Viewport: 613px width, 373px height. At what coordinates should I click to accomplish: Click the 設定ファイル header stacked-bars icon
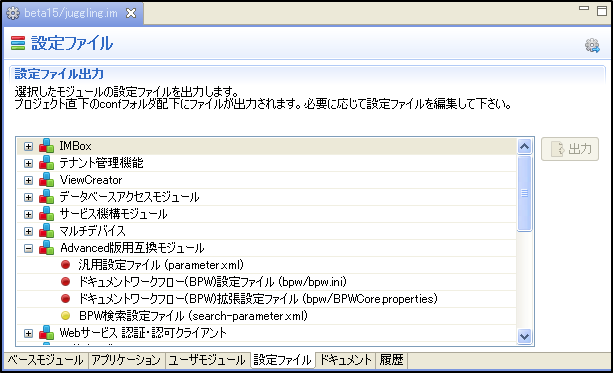point(18,43)
